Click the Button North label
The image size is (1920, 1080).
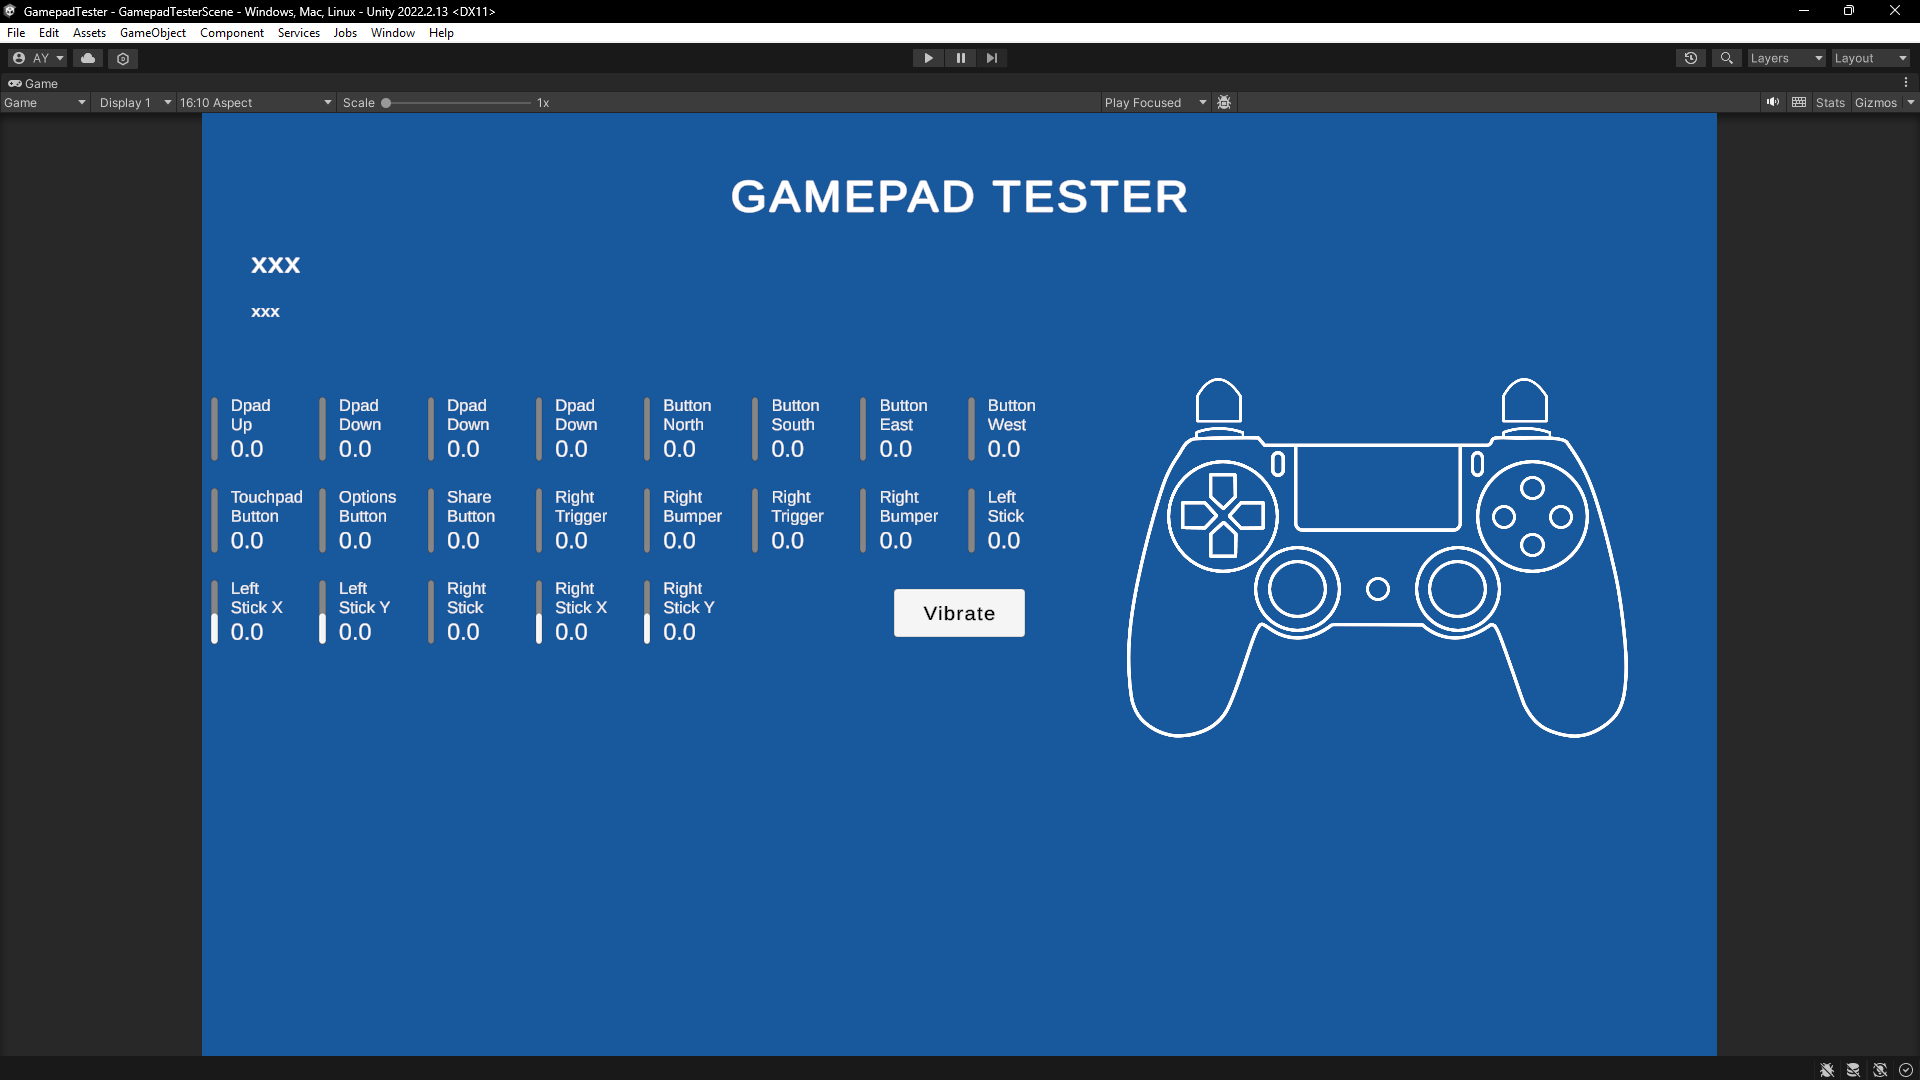(x=687, y=415)
